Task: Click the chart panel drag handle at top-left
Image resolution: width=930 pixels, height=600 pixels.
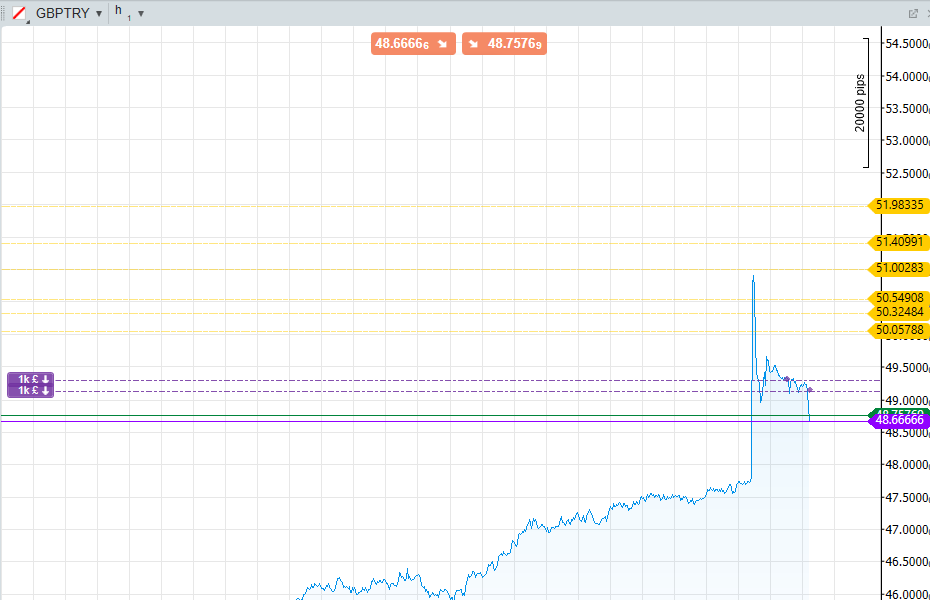Action: pyautogui.click(x=5, y=14)
